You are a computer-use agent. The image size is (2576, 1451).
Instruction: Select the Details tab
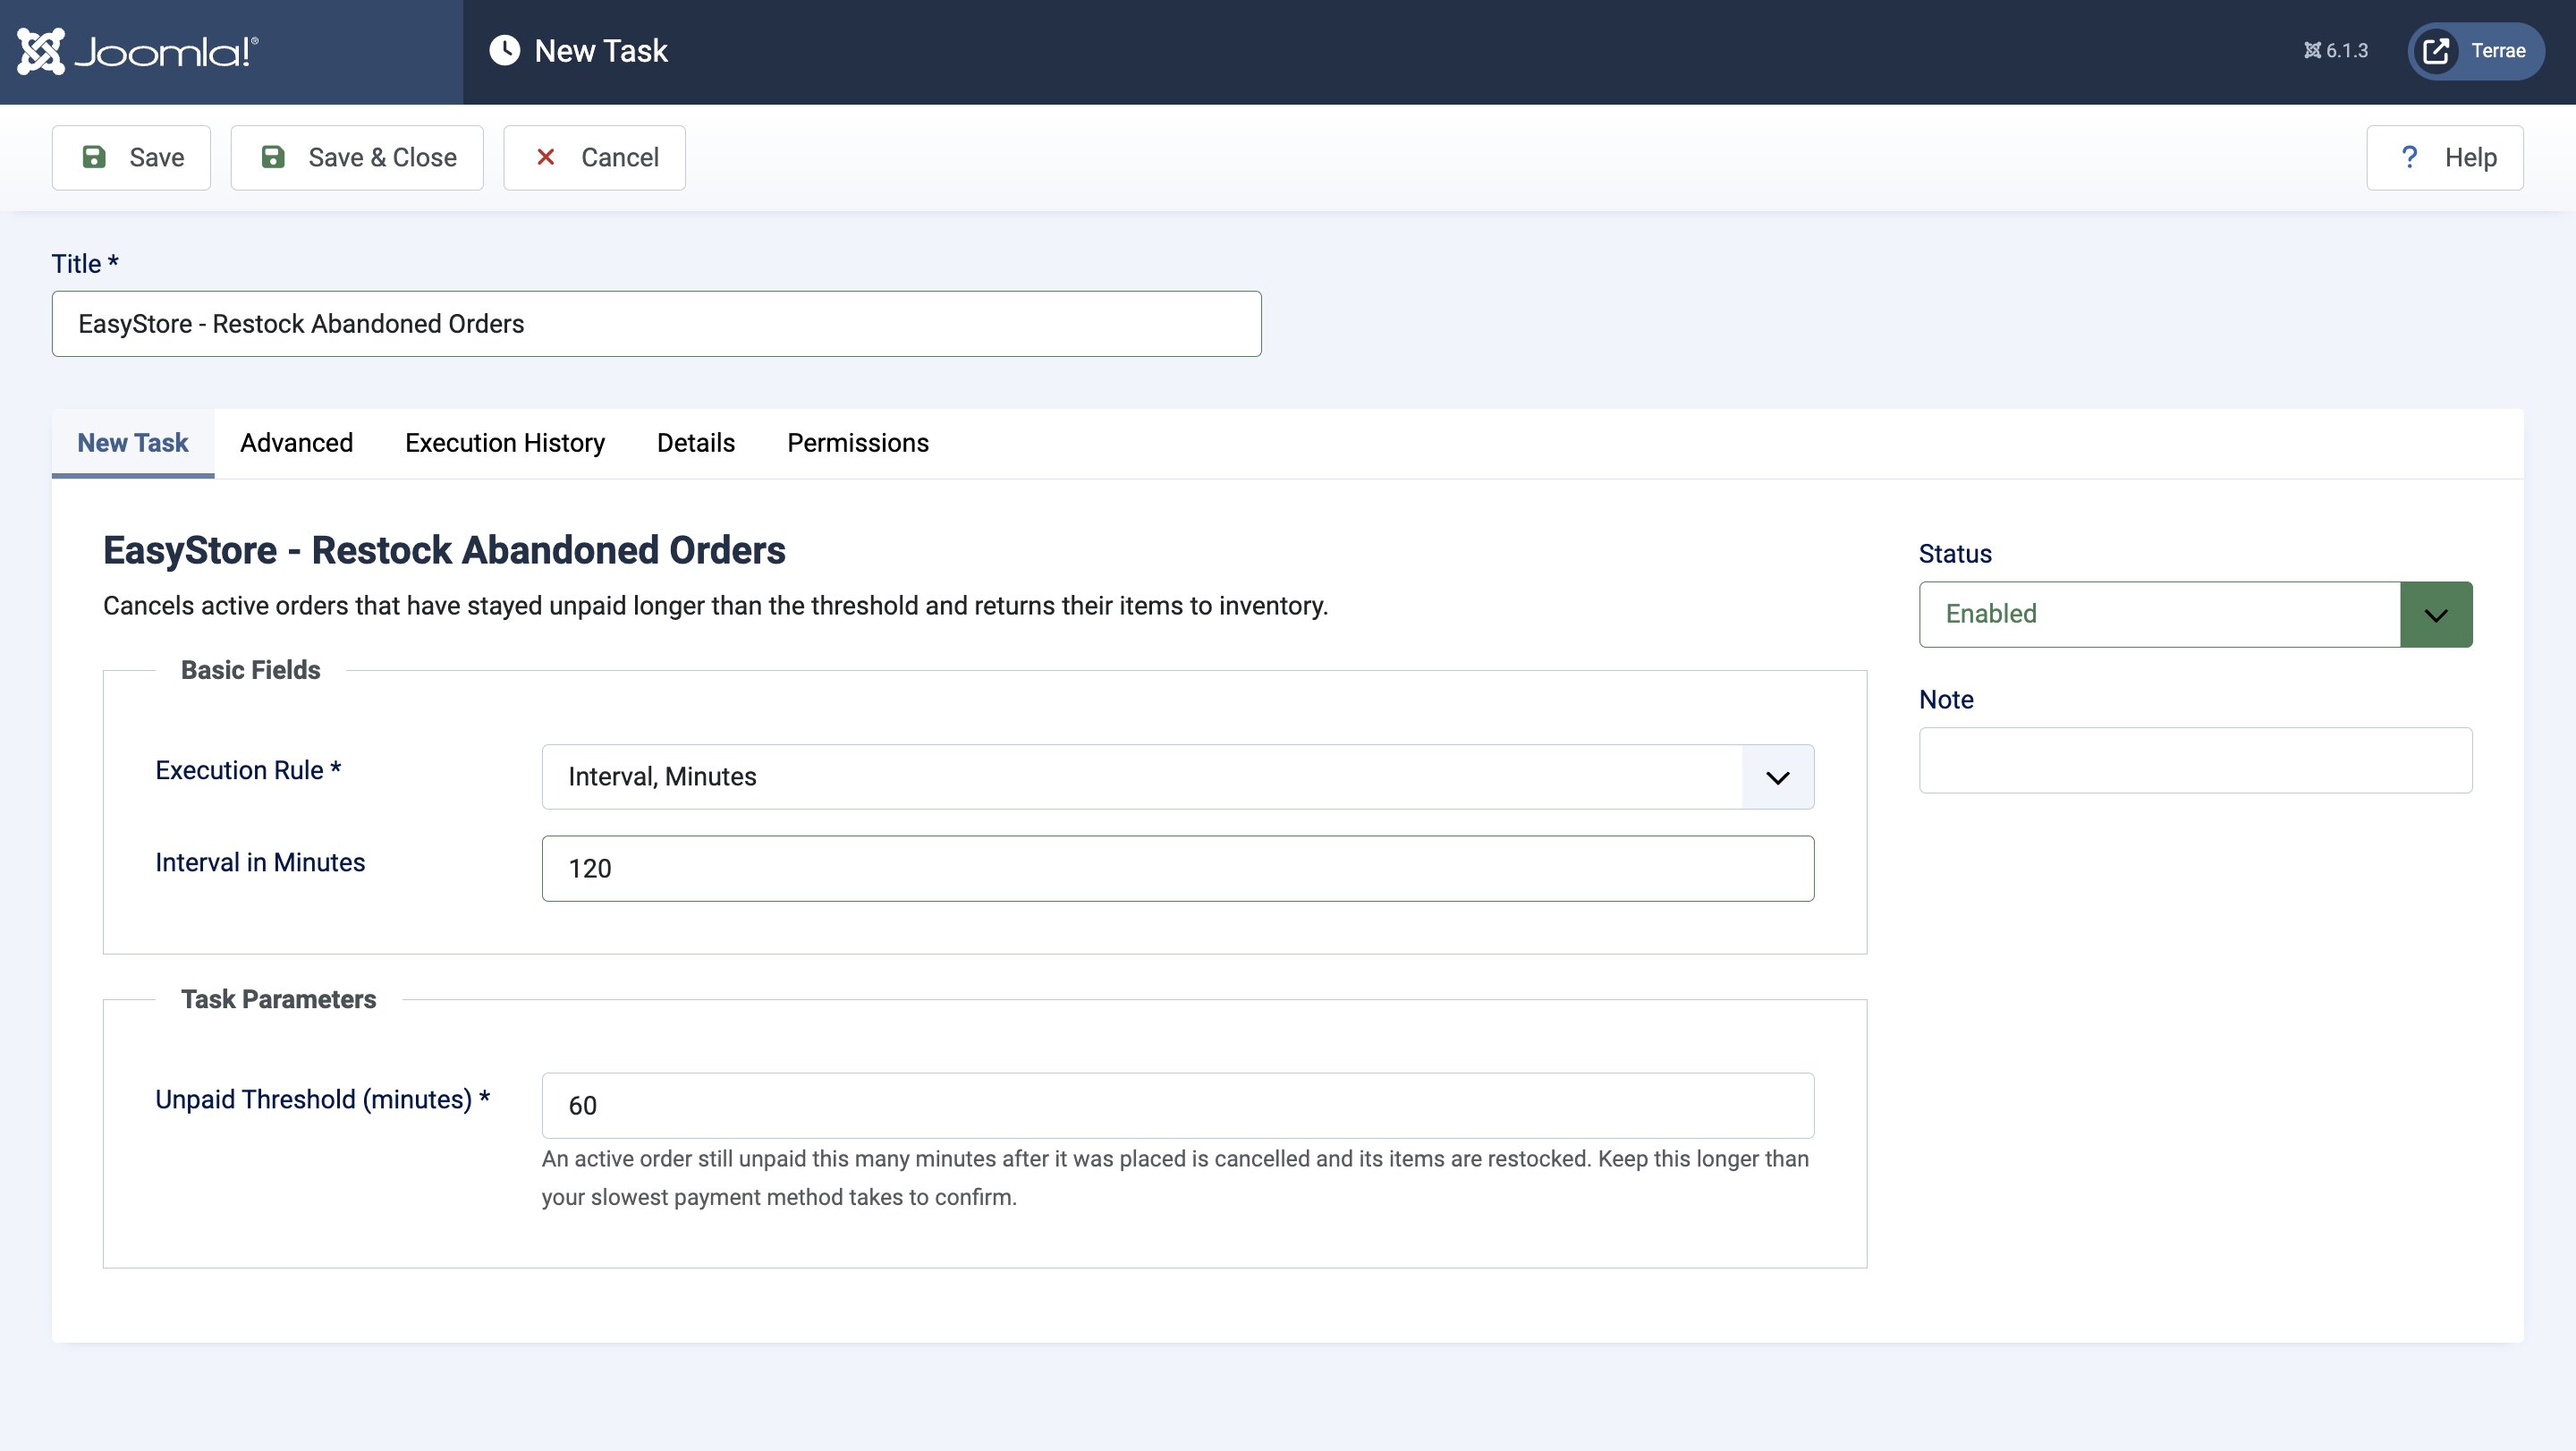696,443
